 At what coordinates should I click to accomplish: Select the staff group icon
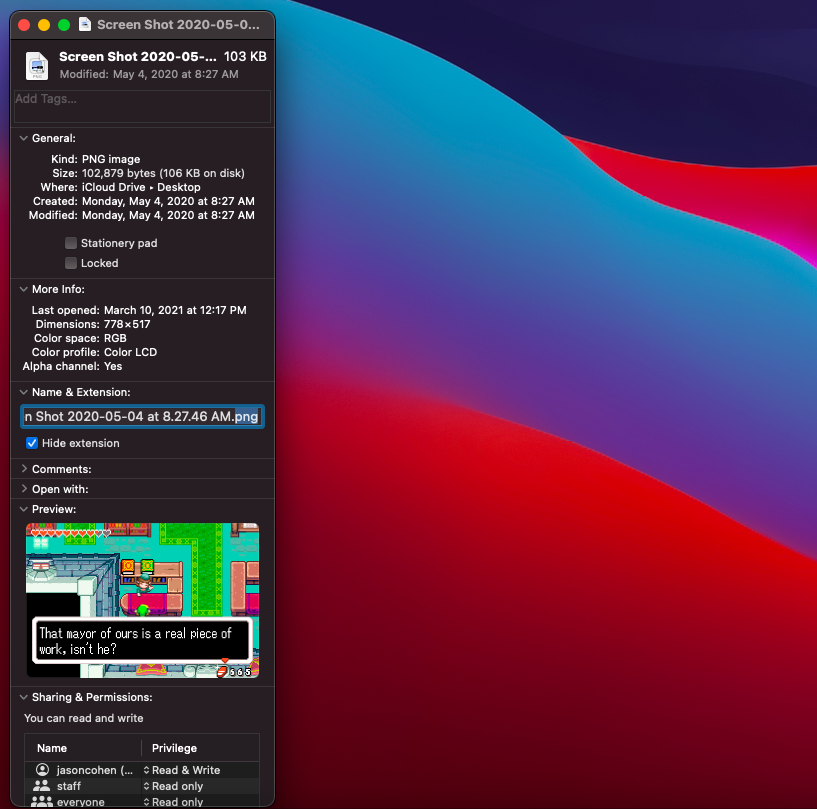click(42, 787)
